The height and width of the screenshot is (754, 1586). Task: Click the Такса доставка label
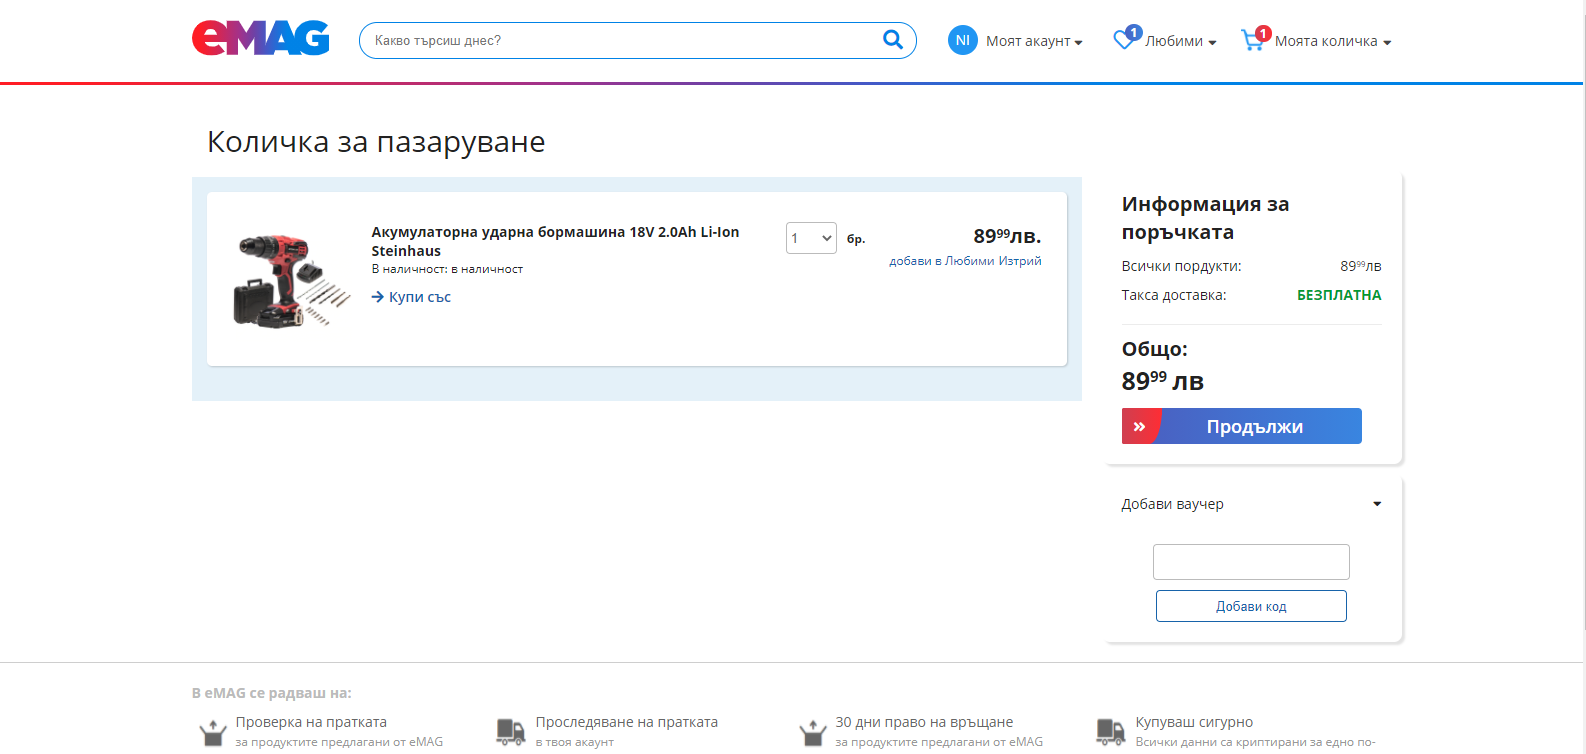click(1174, 295)
